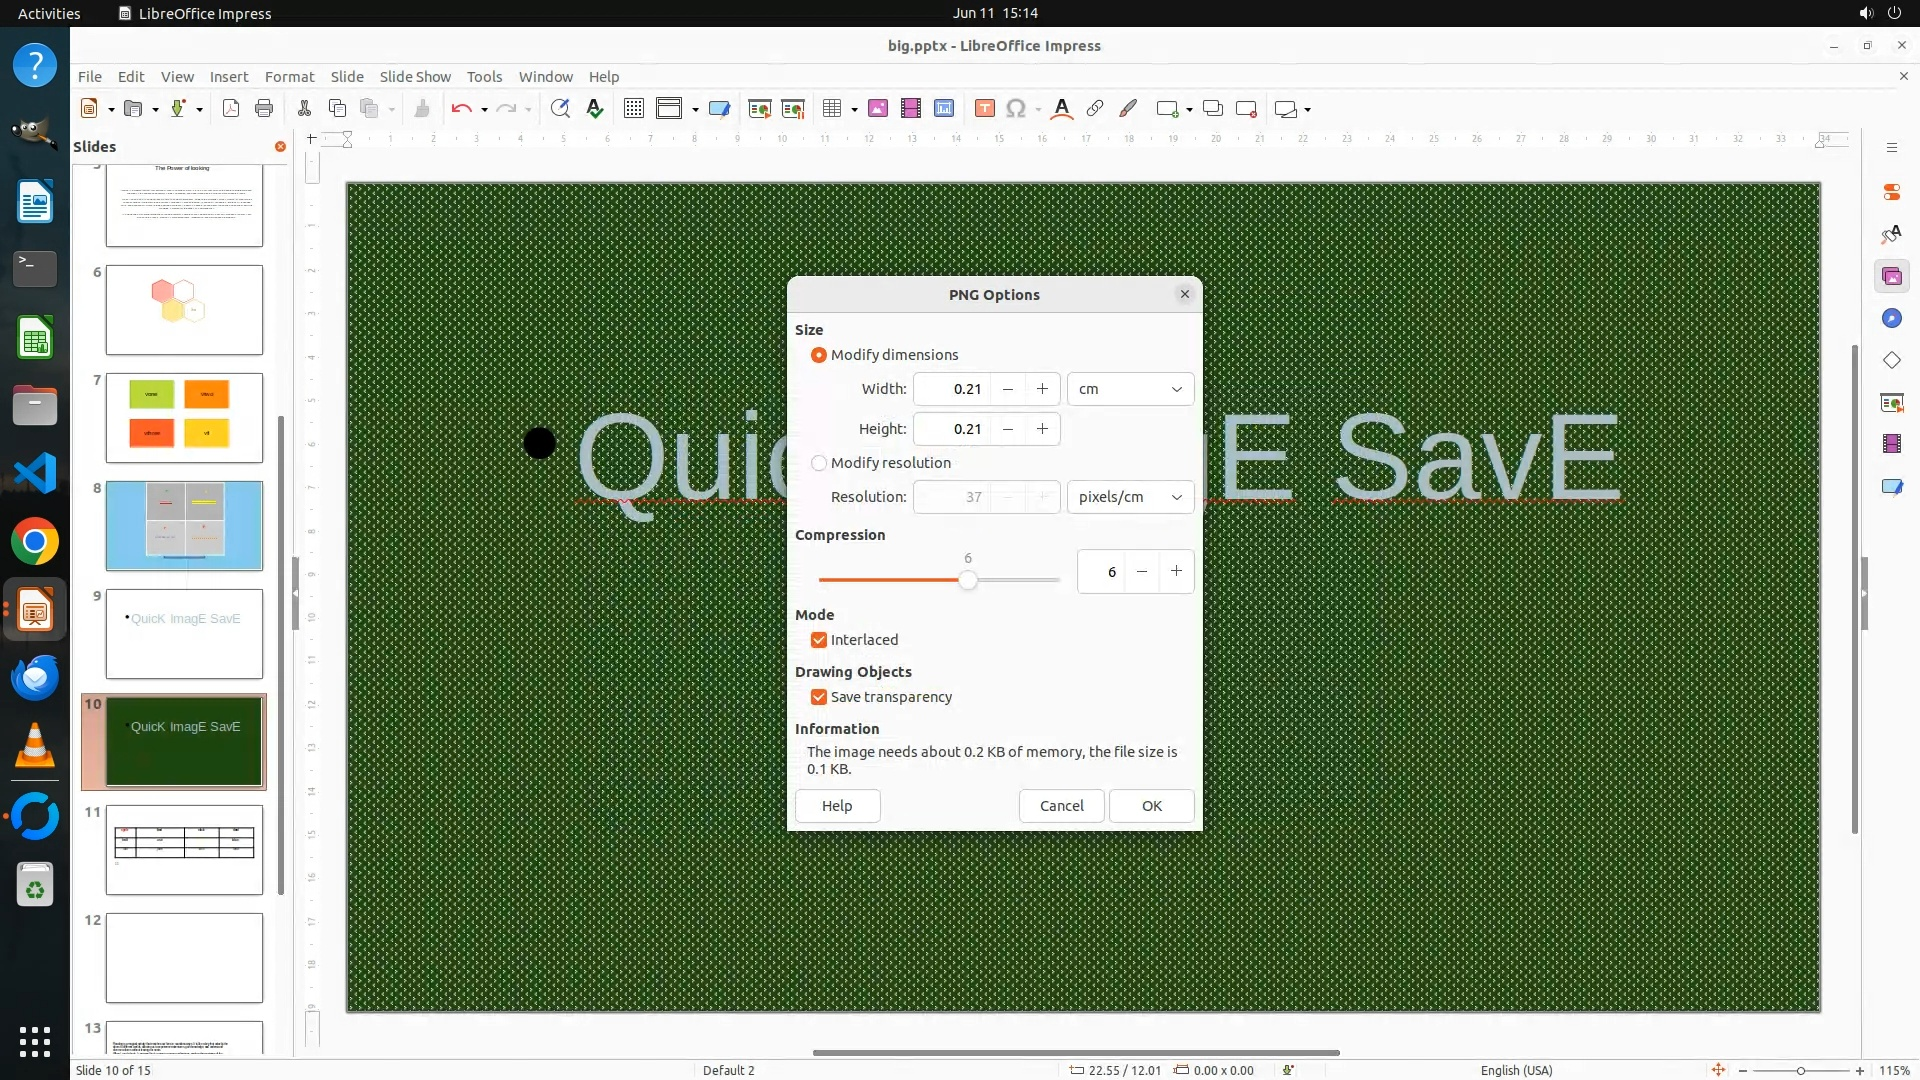This screenshot has height=1080, width=1920.
Task: Uncheck the Interlaced checkbox
Action: [x=819, y=640]
